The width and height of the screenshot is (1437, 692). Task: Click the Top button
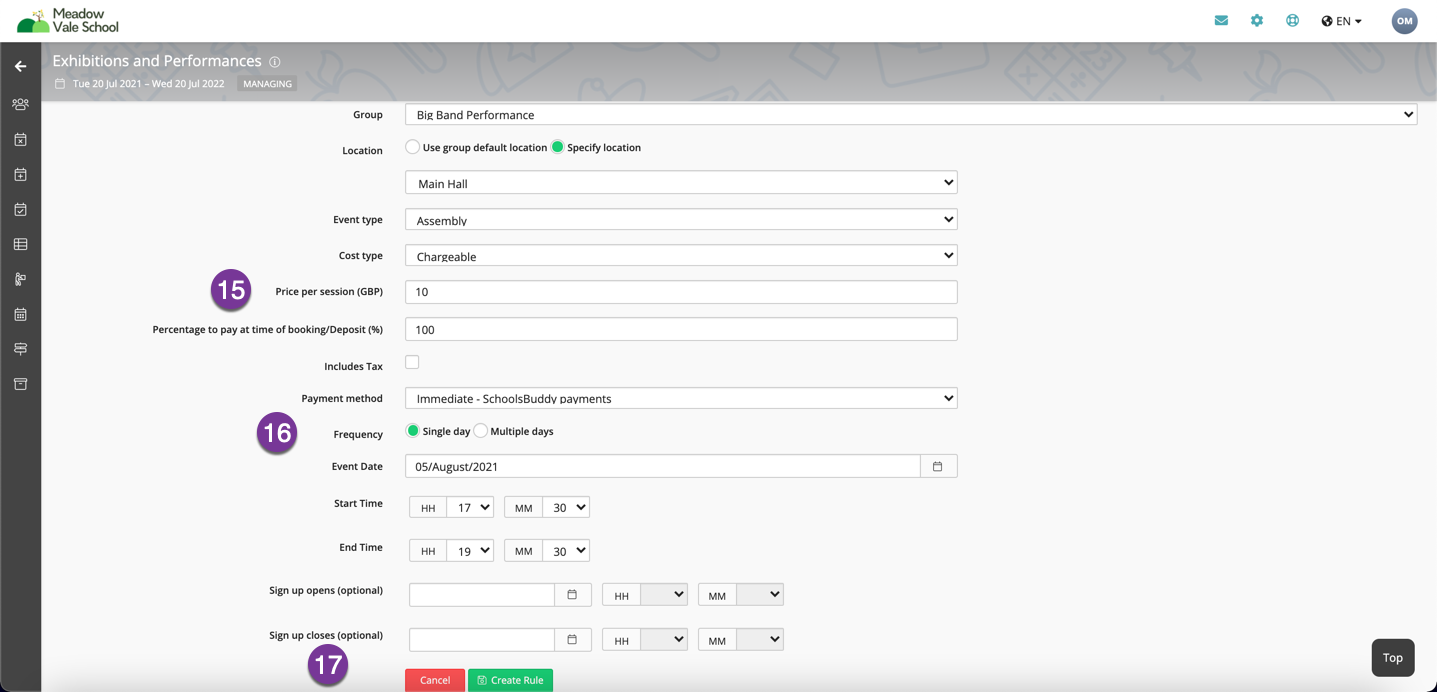point(1393,658)
